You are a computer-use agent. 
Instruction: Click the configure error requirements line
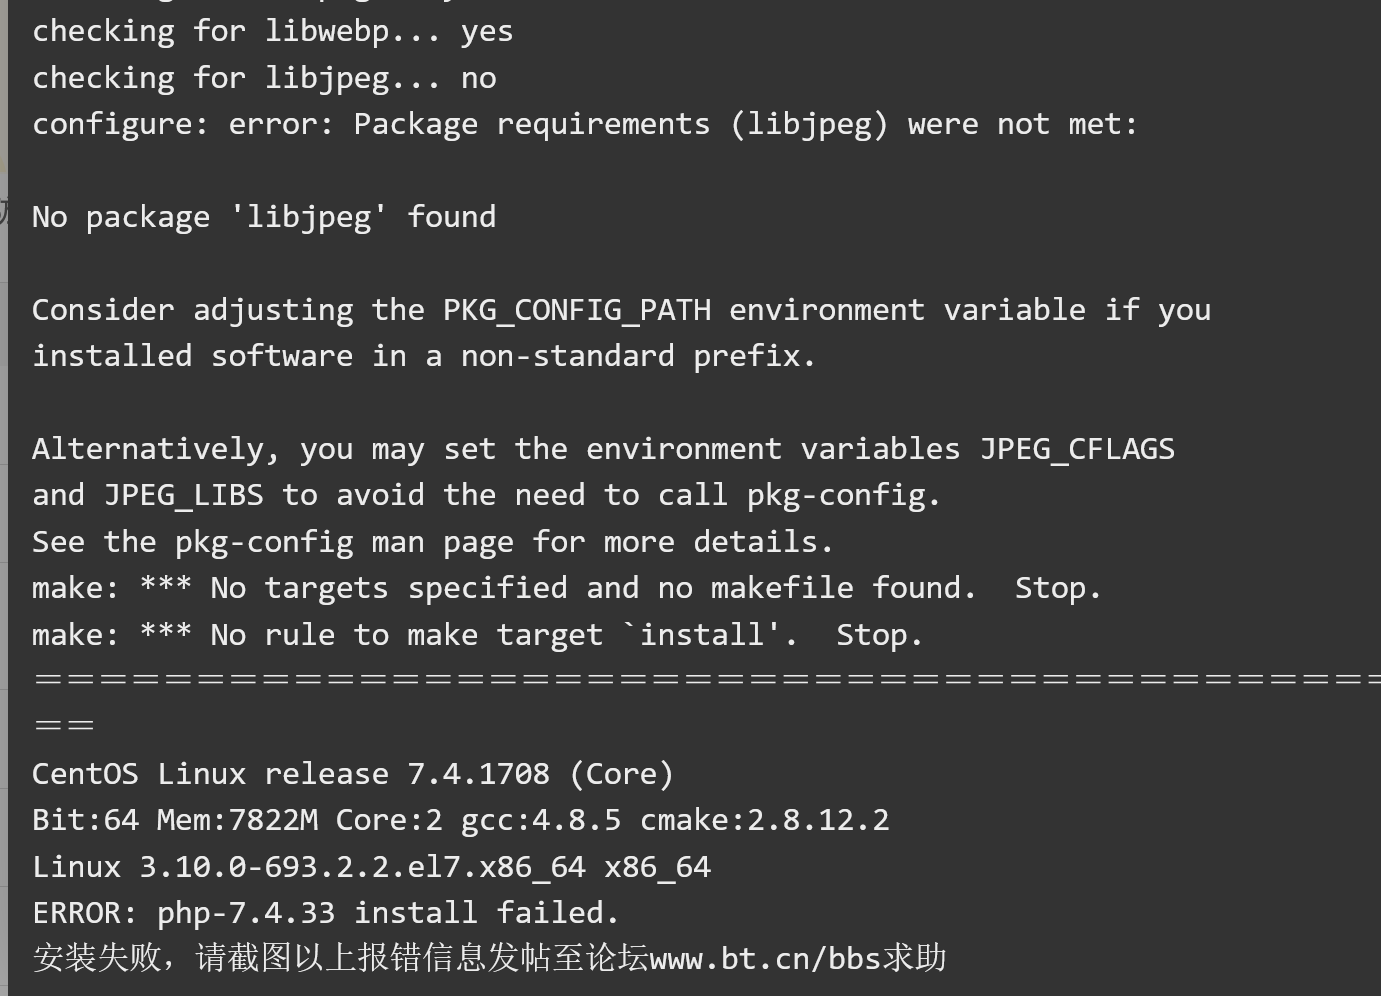tap(585, 125)
